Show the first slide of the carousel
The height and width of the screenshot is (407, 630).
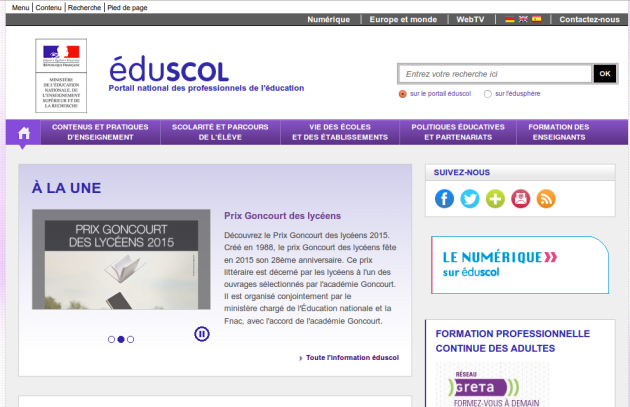(x=111, y=340)
